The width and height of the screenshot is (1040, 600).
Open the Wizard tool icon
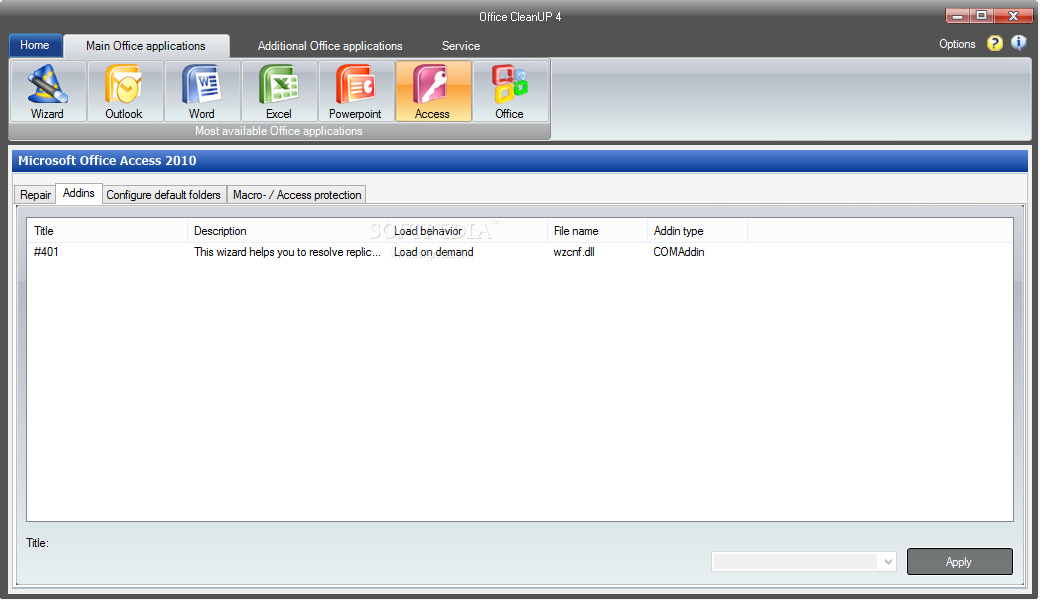click(47, 91)
